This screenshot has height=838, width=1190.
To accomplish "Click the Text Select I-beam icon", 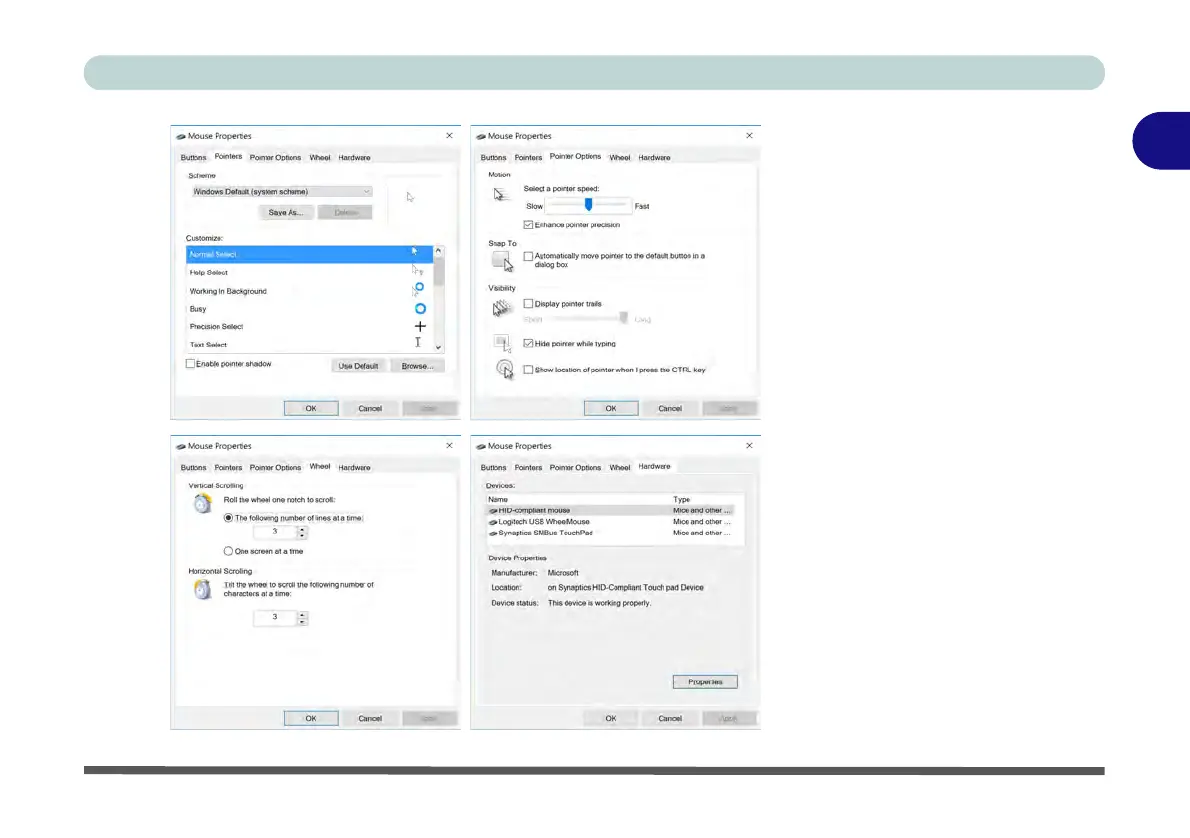I will click(x=417, y=342).
